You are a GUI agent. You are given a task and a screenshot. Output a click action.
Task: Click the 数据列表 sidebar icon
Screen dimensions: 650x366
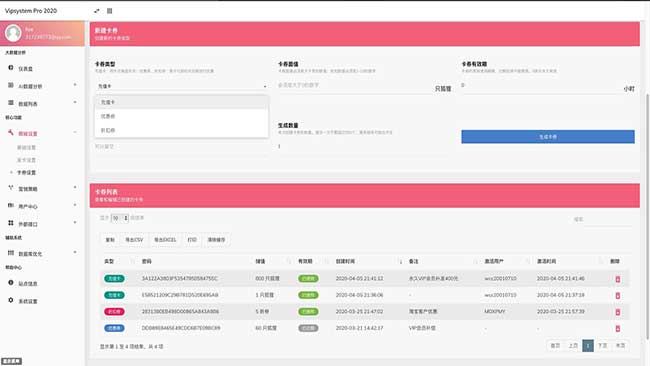pos(11,102)
